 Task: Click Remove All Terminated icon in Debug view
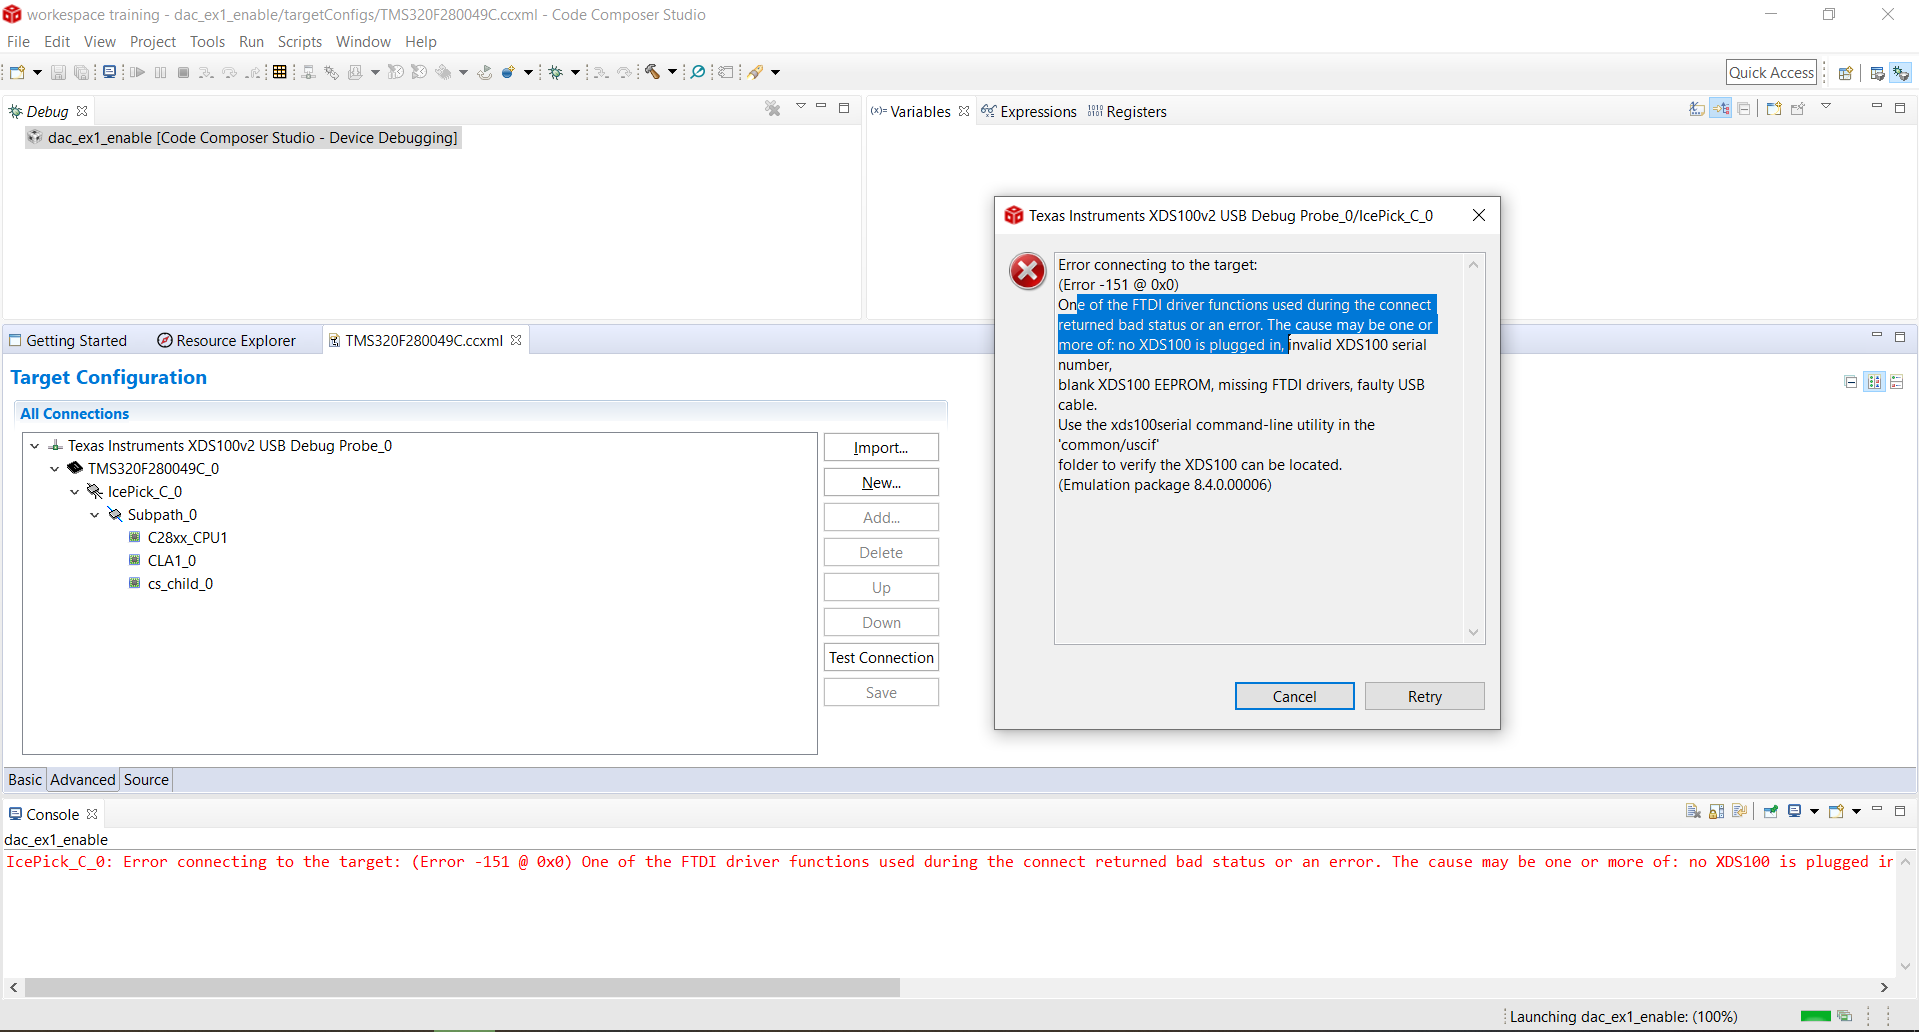point(773,108)
